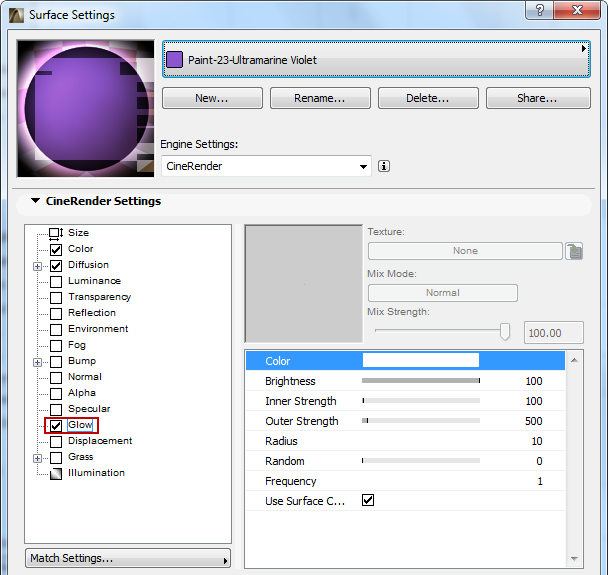Screen dimensions: 608x575
Task: Click the Engine Settings info icon
Action: pos(383,166)
